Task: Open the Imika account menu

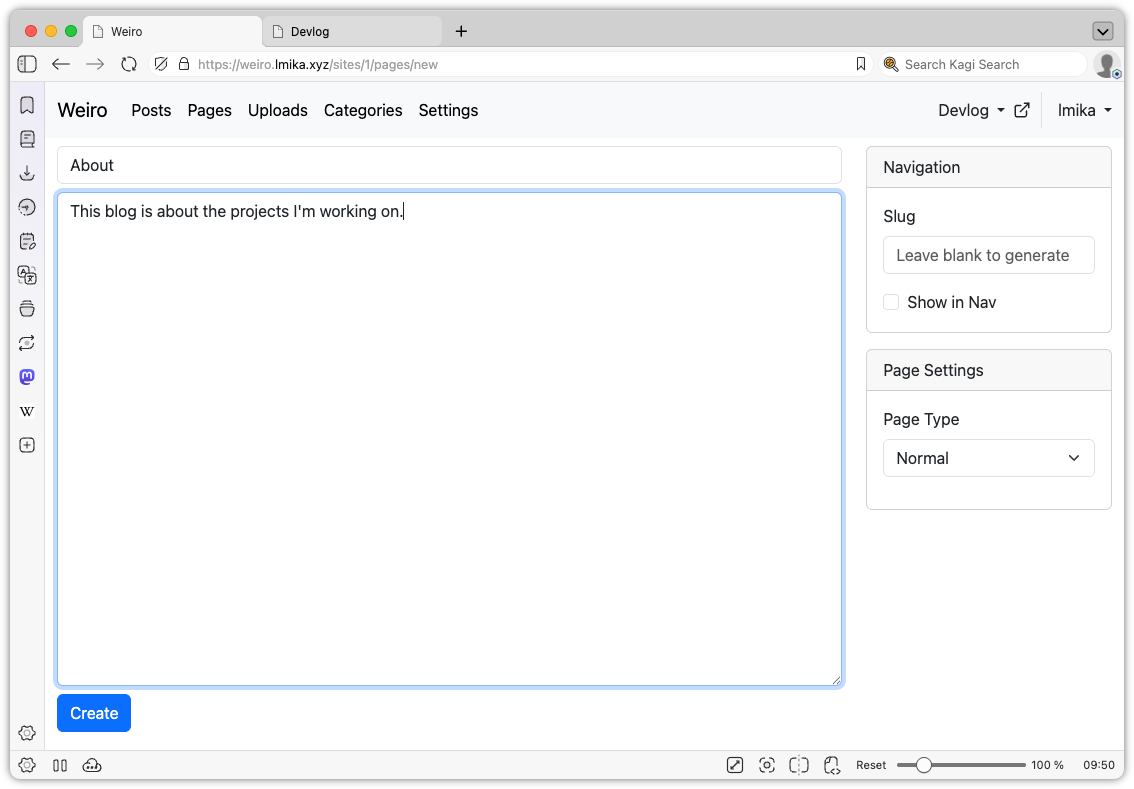Action: [1084, 110]
